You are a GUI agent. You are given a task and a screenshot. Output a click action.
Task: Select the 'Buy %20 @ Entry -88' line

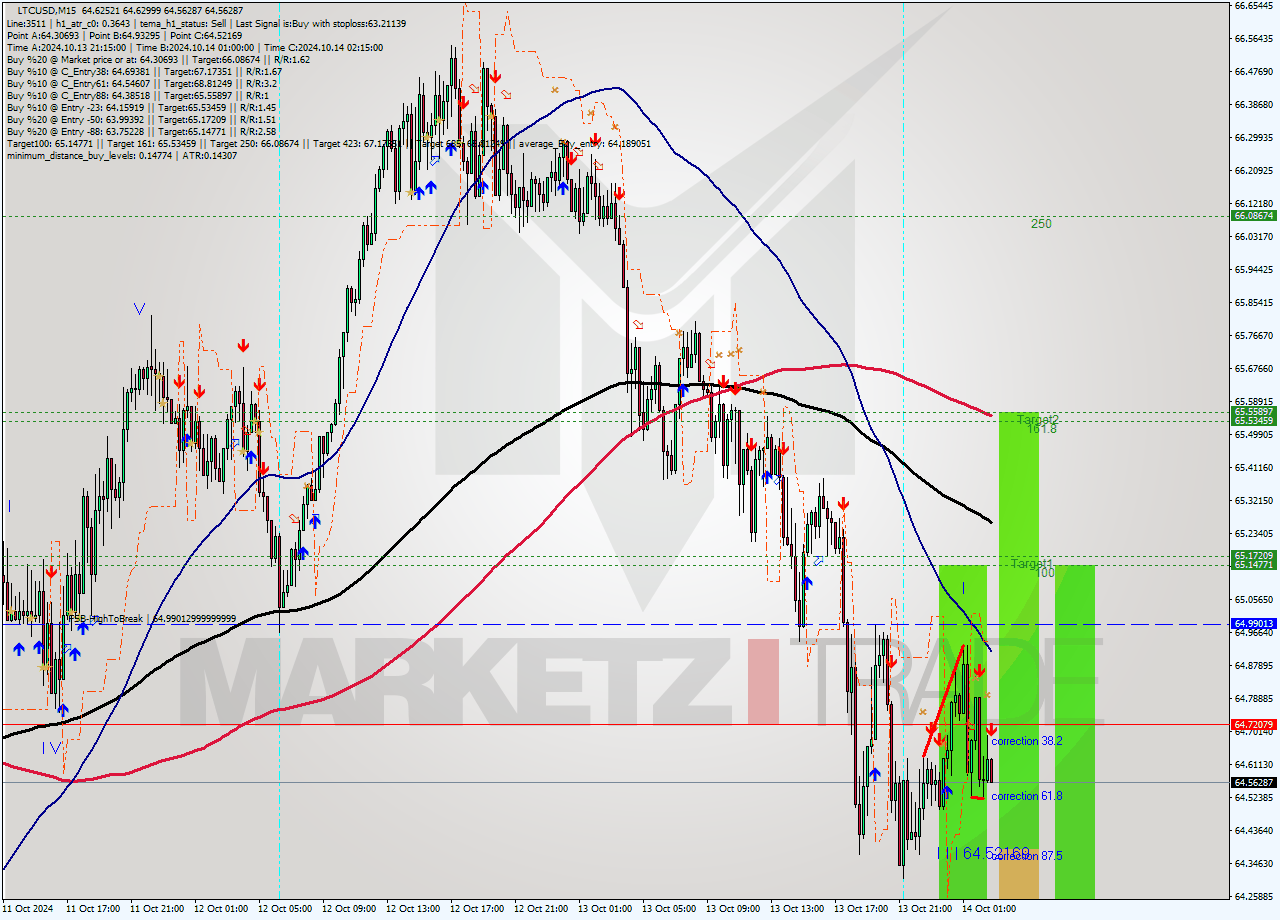141,131
